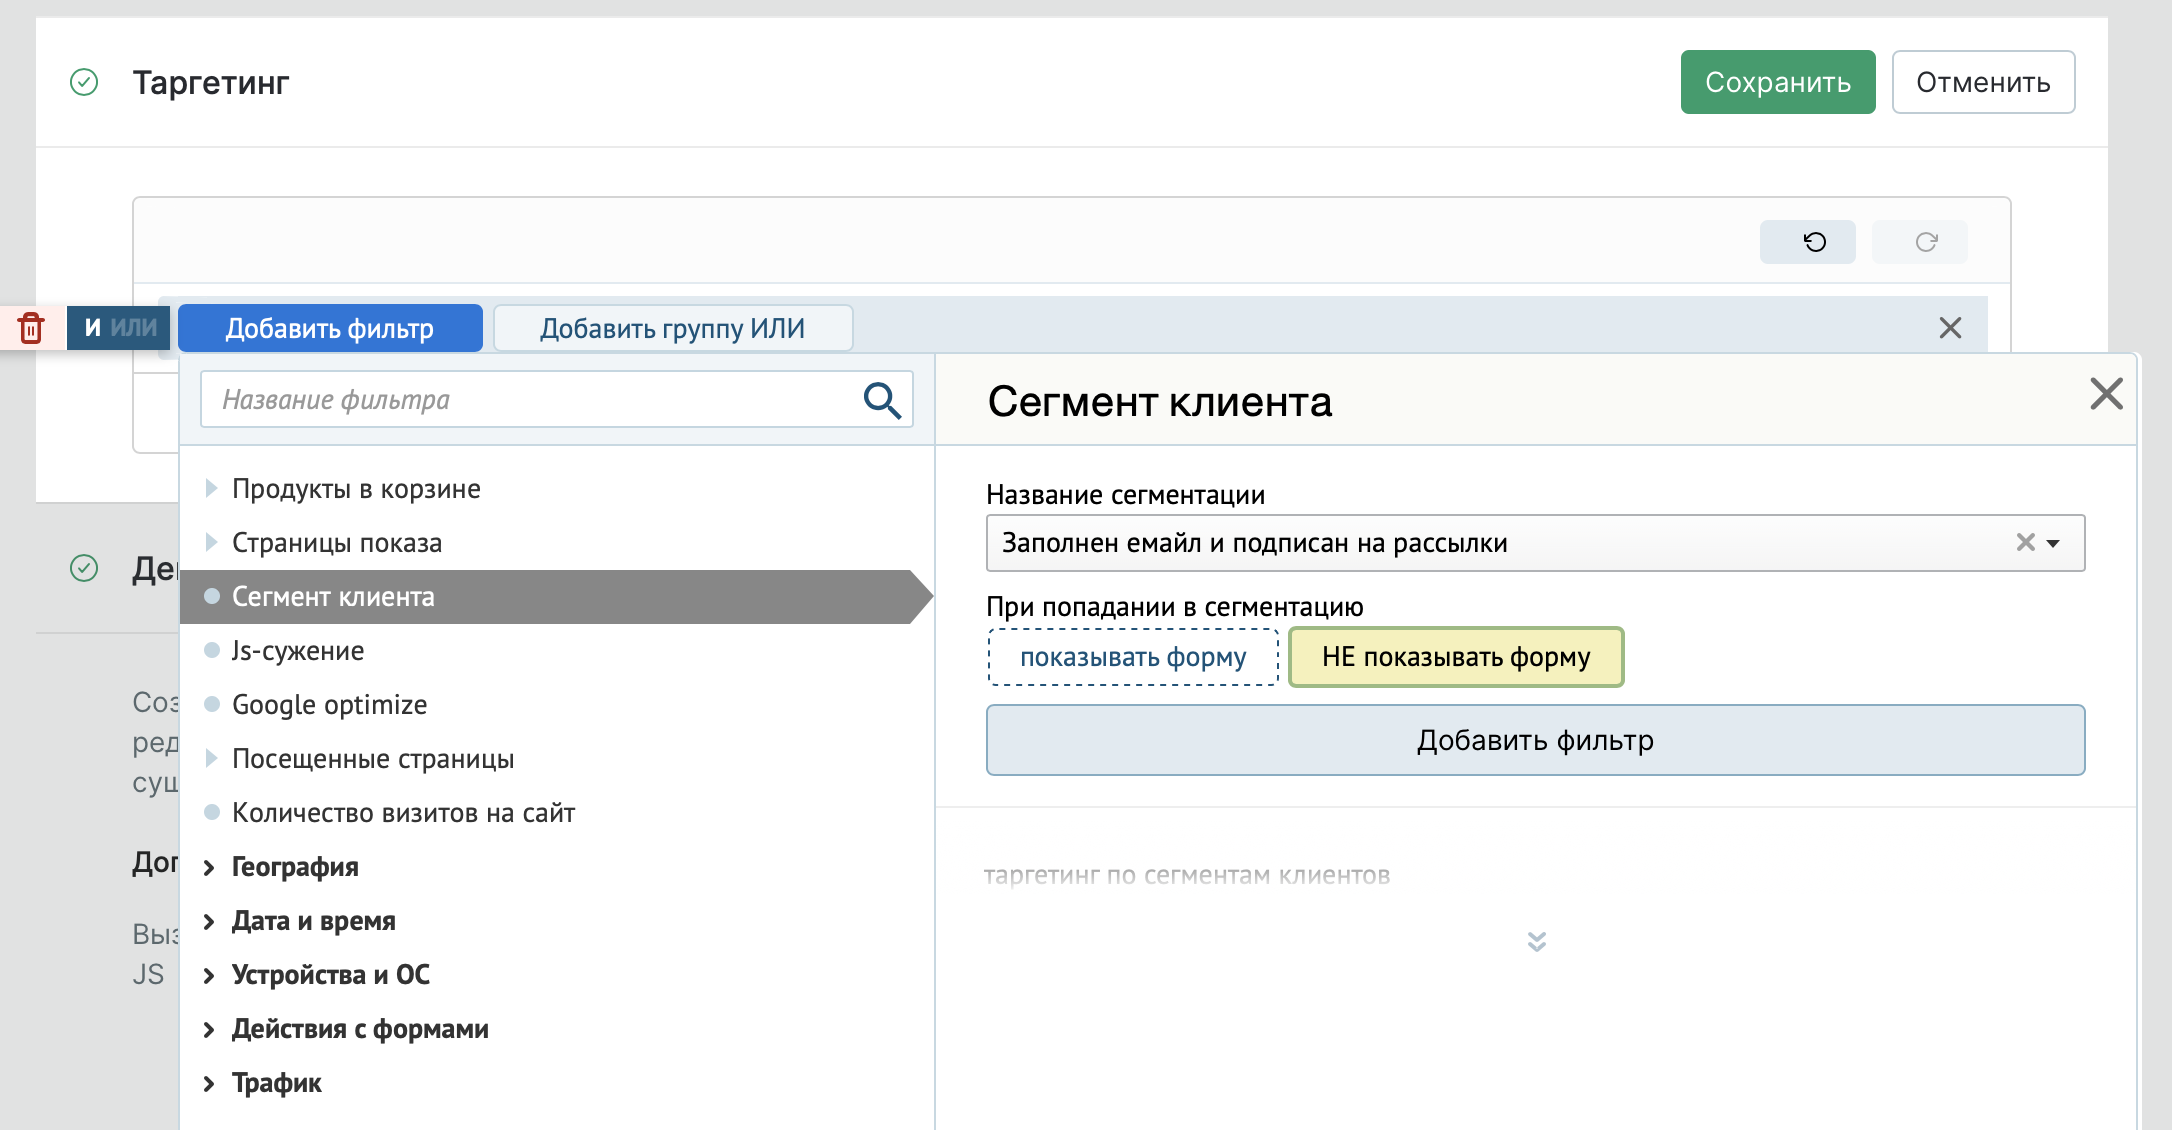The height and width of the screenshot is (1130, 2172).
Task: Clear the selected segmentation value
Action: click(2025, 542)
